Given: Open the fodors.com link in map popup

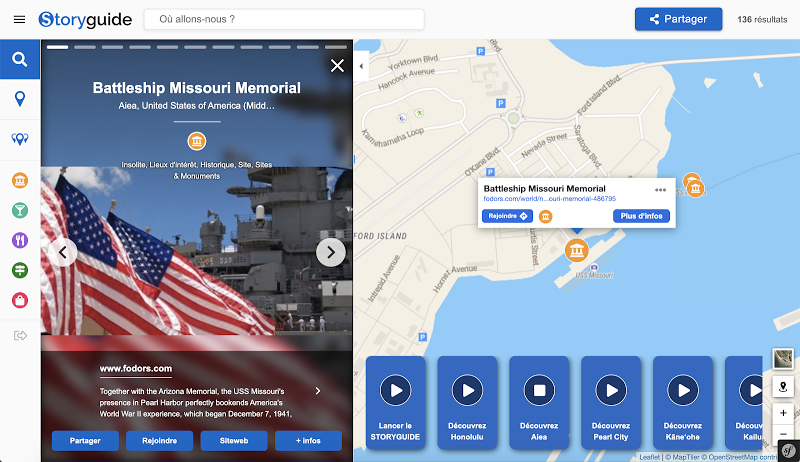Looking at the screenshot, I should [x=549, y=199].
